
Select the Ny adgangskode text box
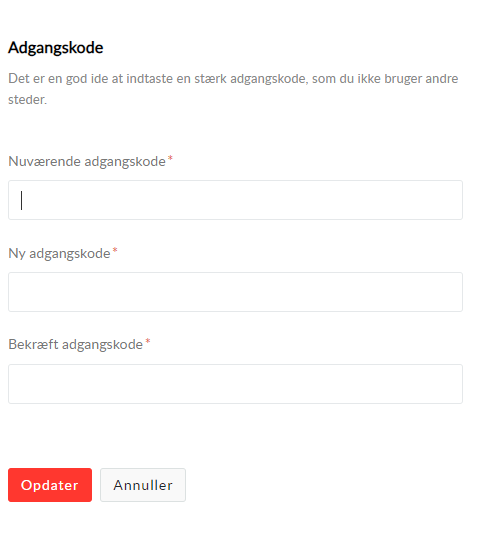point(236,292)
